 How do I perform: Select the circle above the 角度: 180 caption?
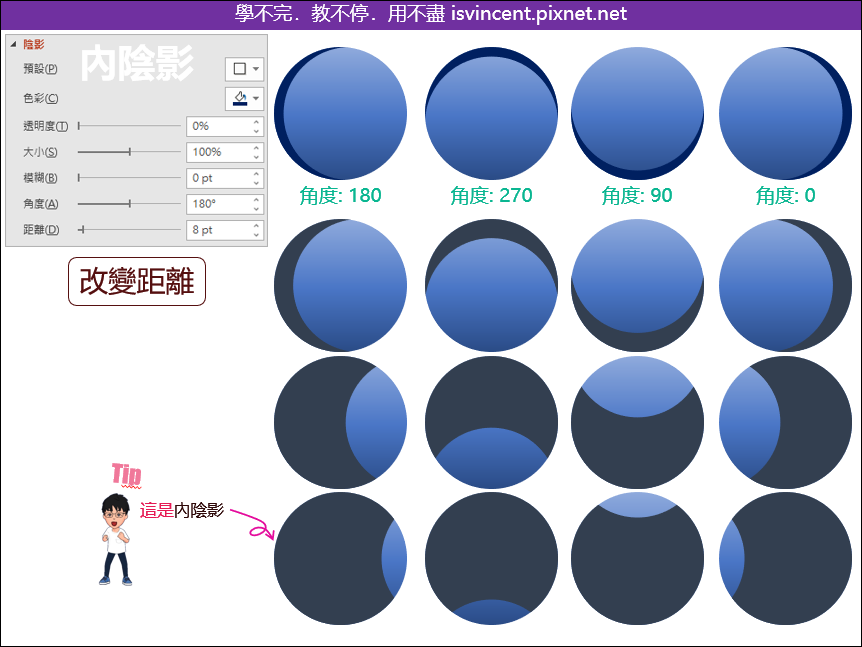click(x=340, y=113)
